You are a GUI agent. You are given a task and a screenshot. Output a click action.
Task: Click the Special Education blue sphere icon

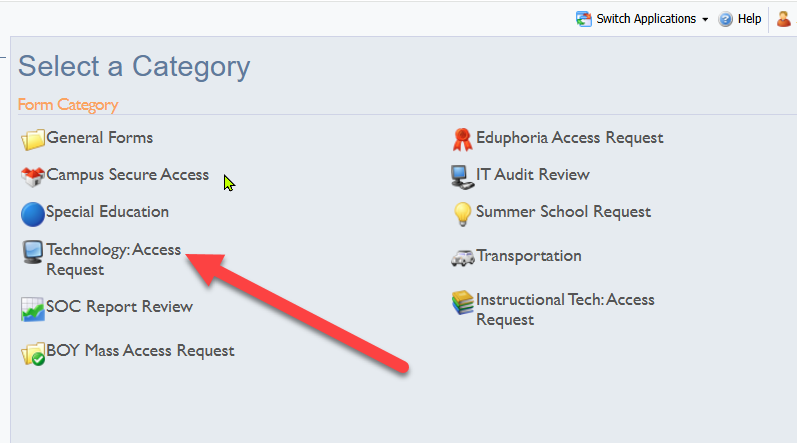[33, 213]
